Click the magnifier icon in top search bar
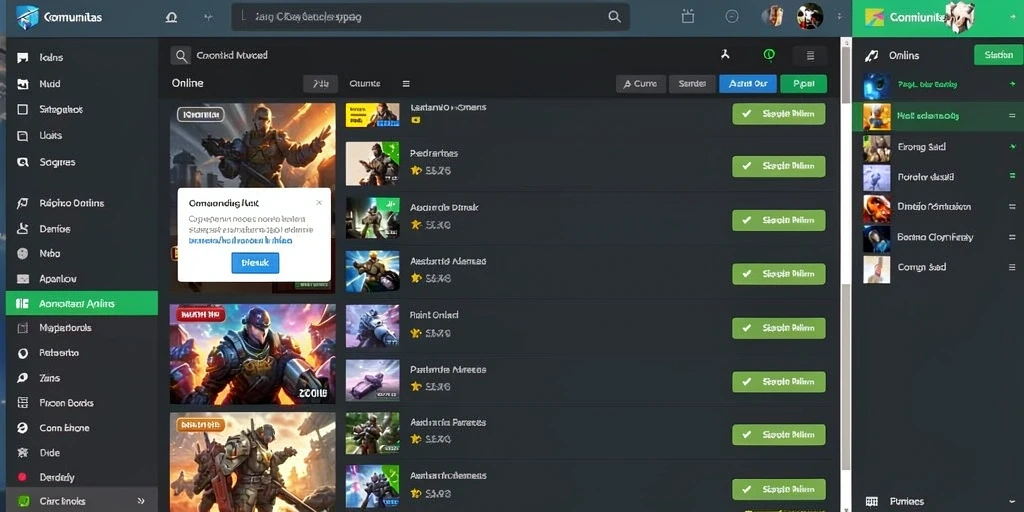This screenshot has height=512, width=1024. tap(615, 17)
